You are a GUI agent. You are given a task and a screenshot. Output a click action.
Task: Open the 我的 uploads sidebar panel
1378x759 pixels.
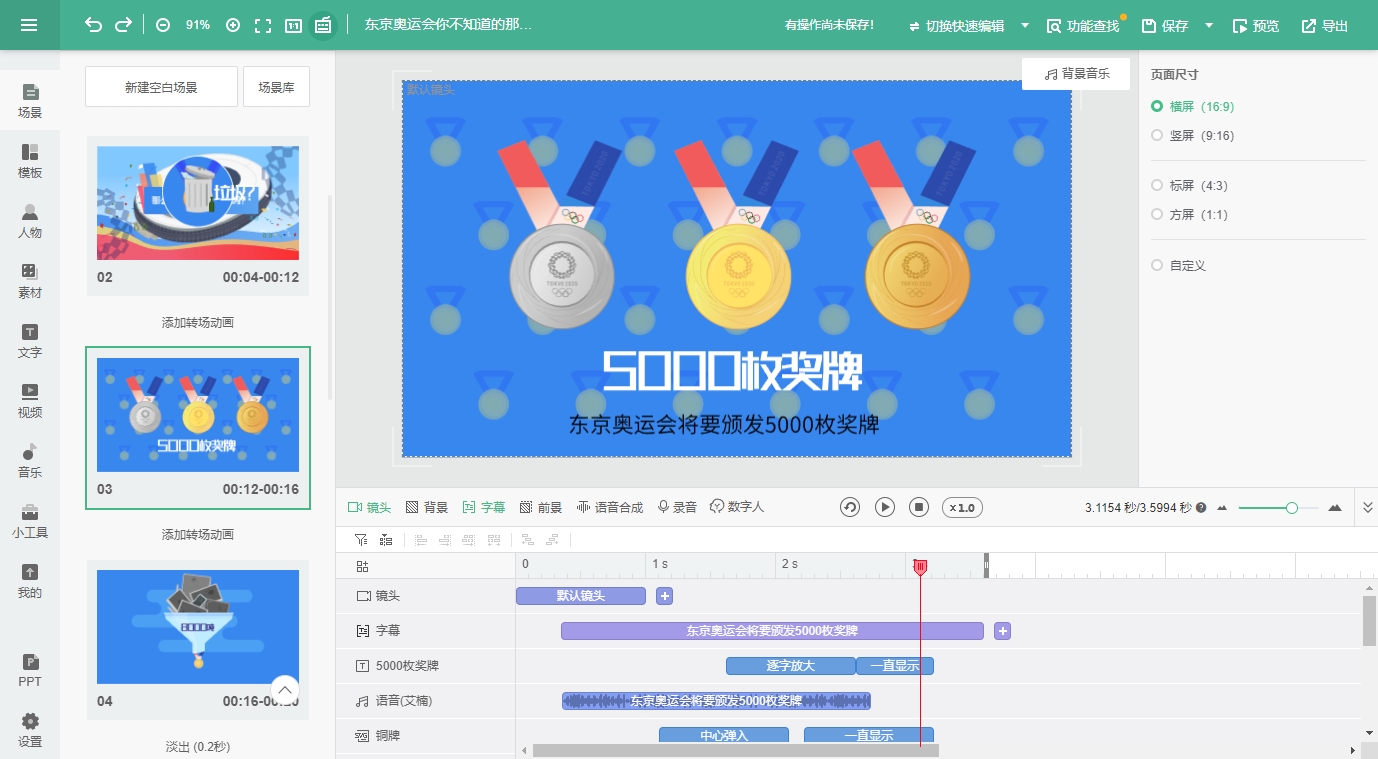[30, 581]
